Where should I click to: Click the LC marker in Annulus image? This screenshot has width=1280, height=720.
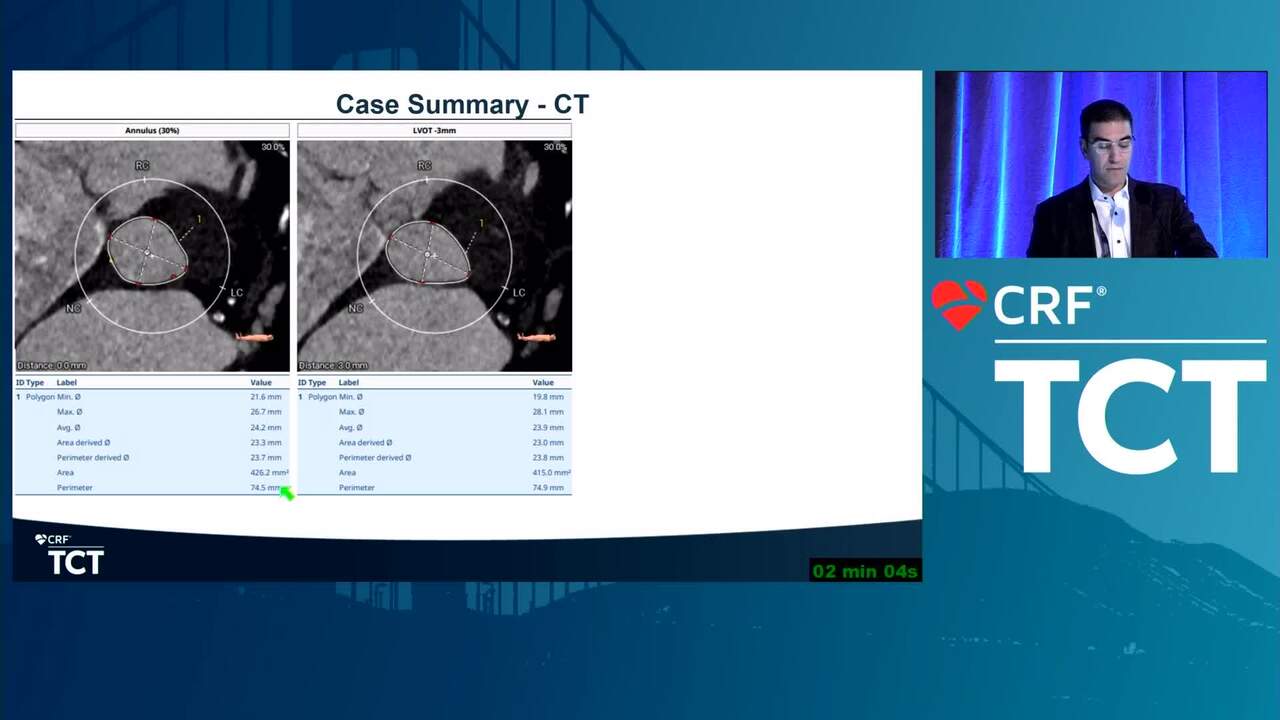click(237, 292)
